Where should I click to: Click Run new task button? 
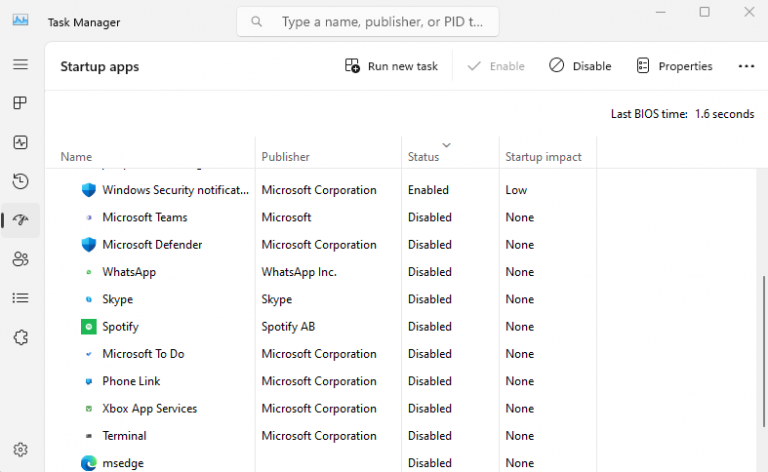[391, 66]
